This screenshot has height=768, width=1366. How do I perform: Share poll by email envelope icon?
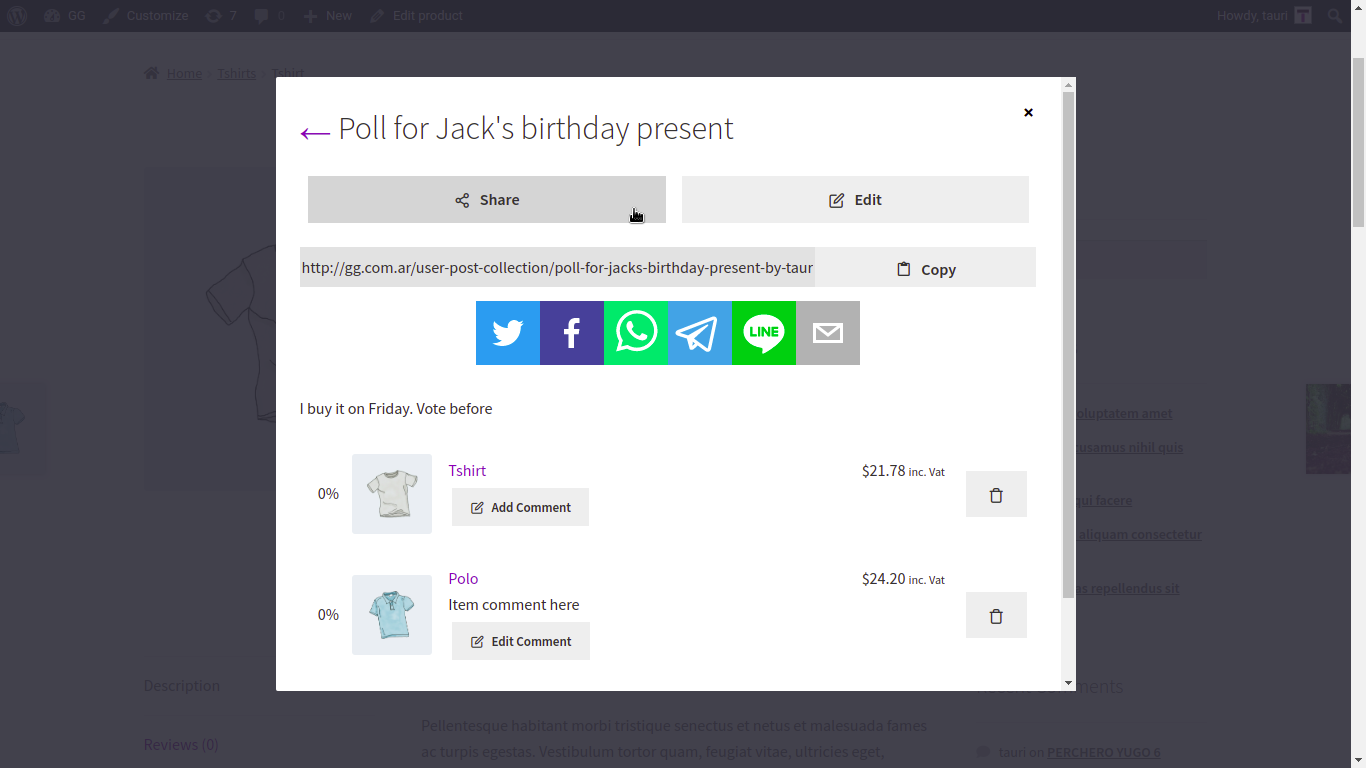coord(828,333)
